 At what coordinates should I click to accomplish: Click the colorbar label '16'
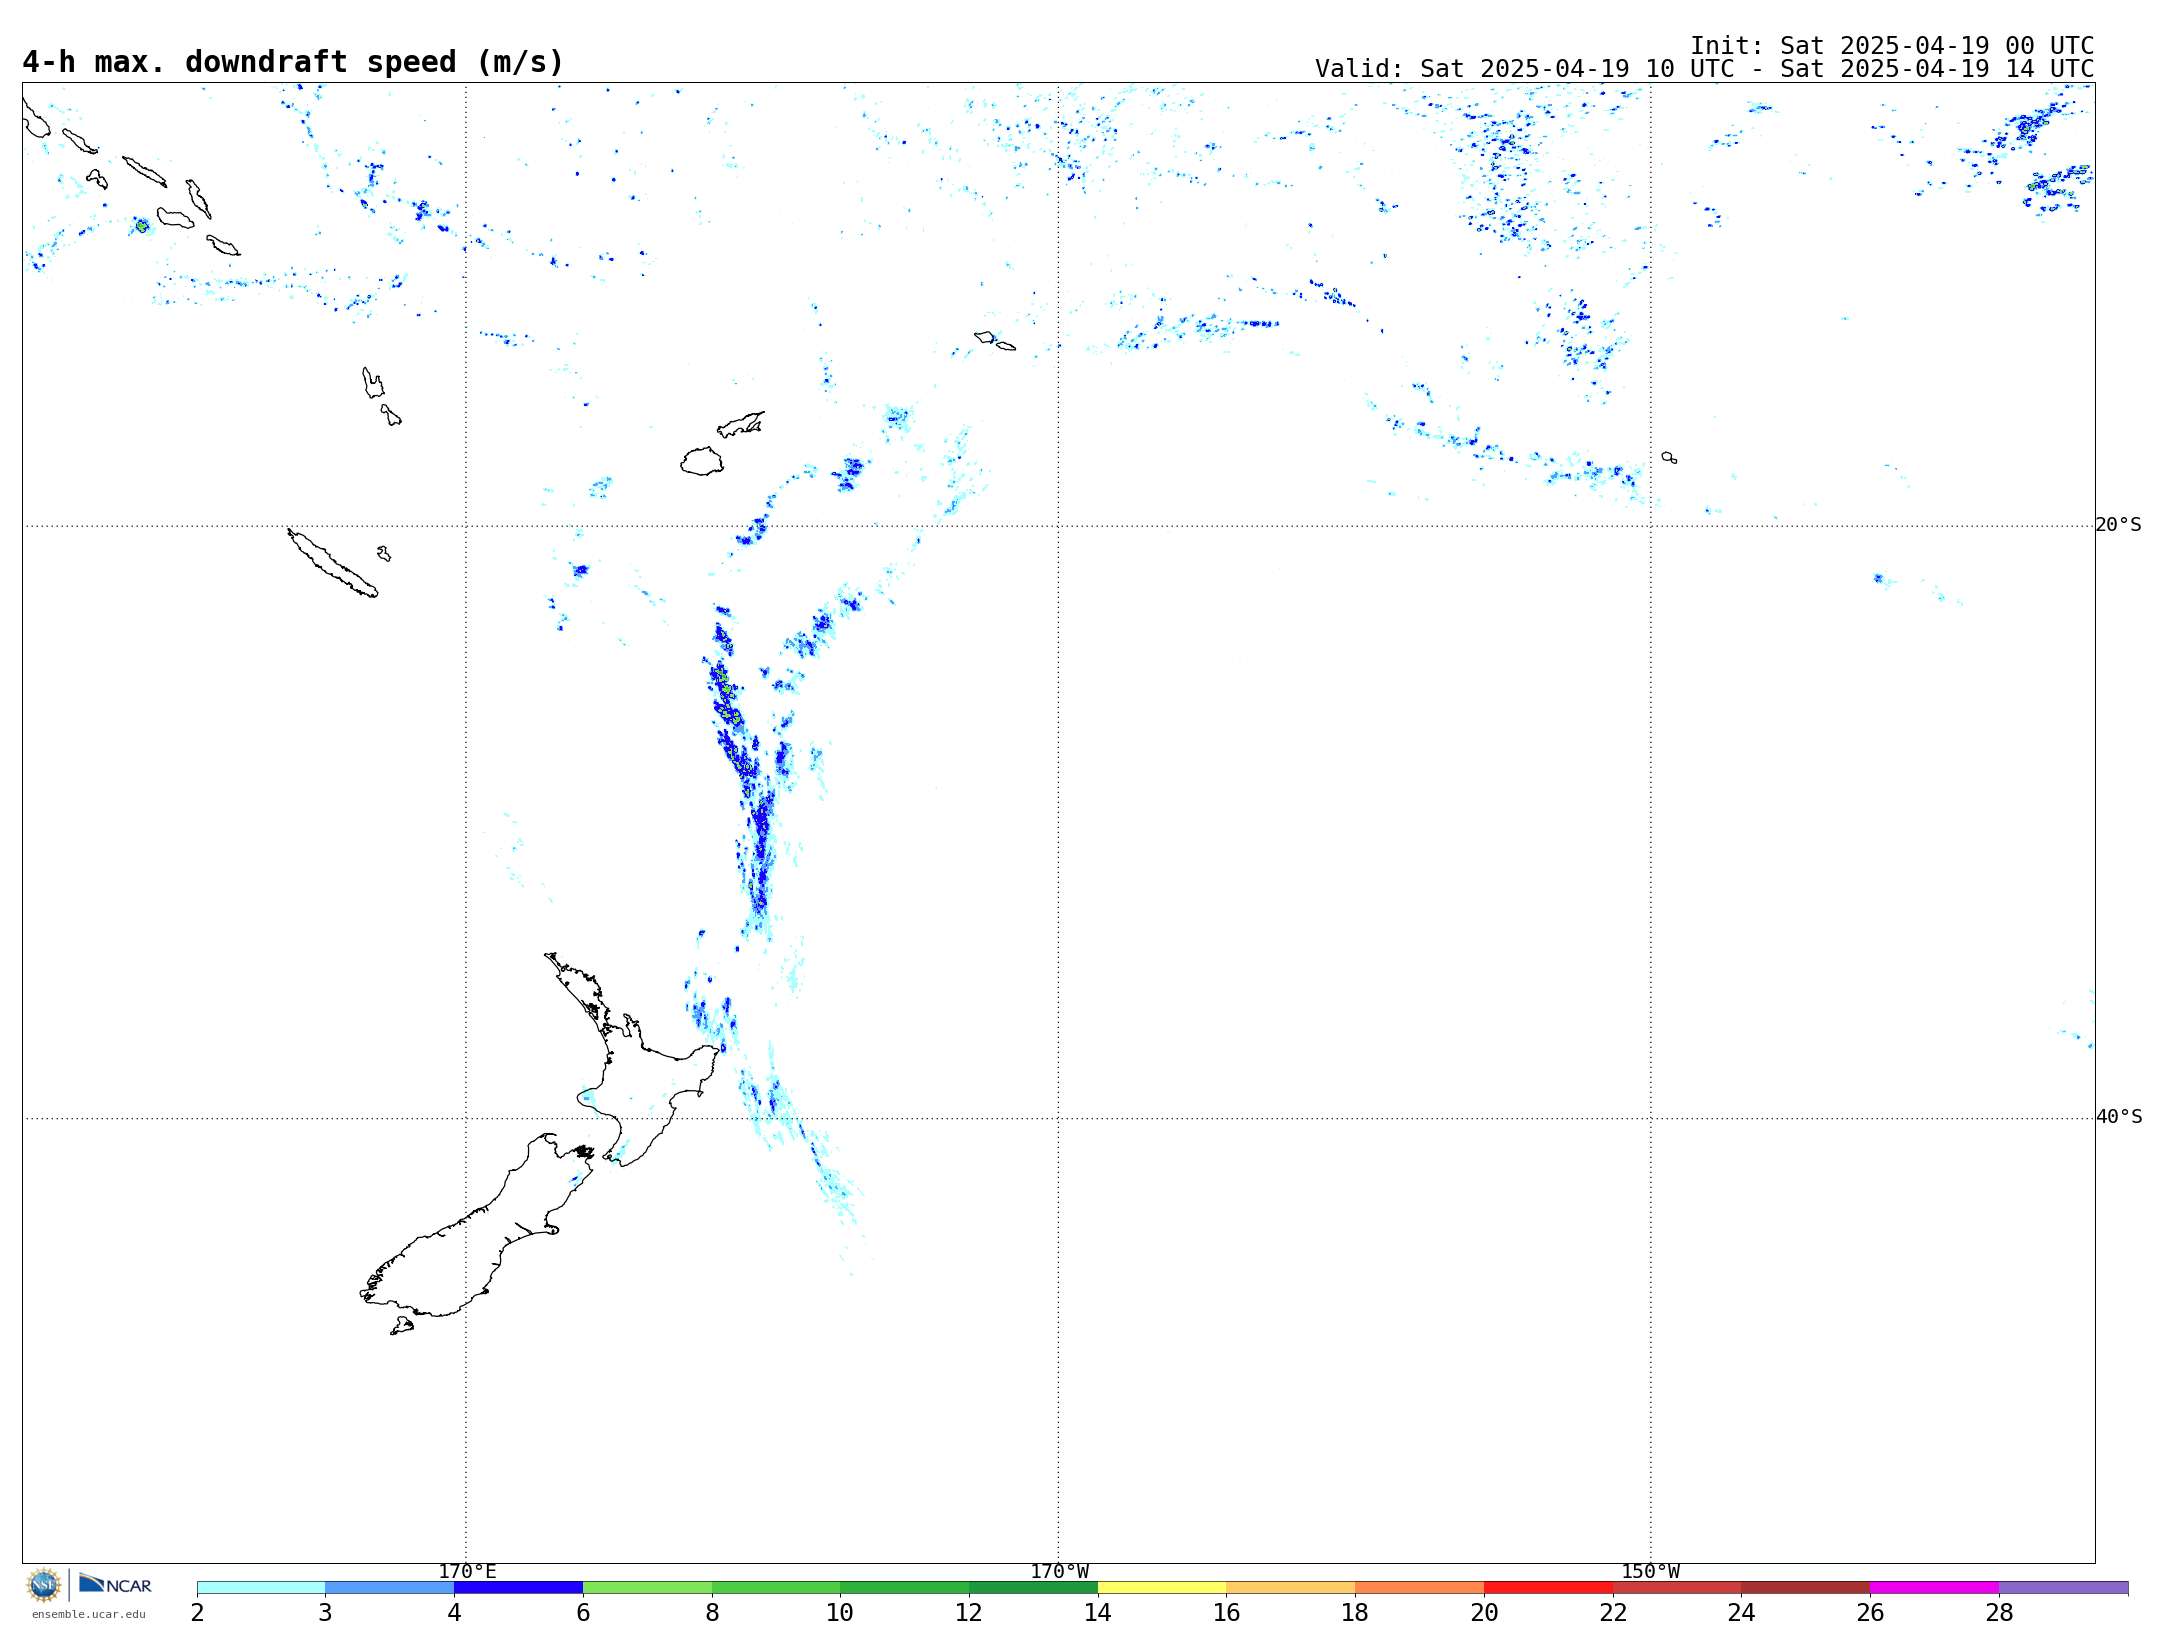pos(1227,1612)
